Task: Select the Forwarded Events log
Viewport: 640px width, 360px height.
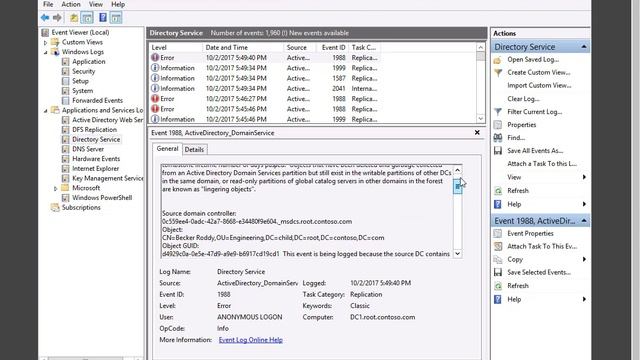Action: click(x=97, y=100)
